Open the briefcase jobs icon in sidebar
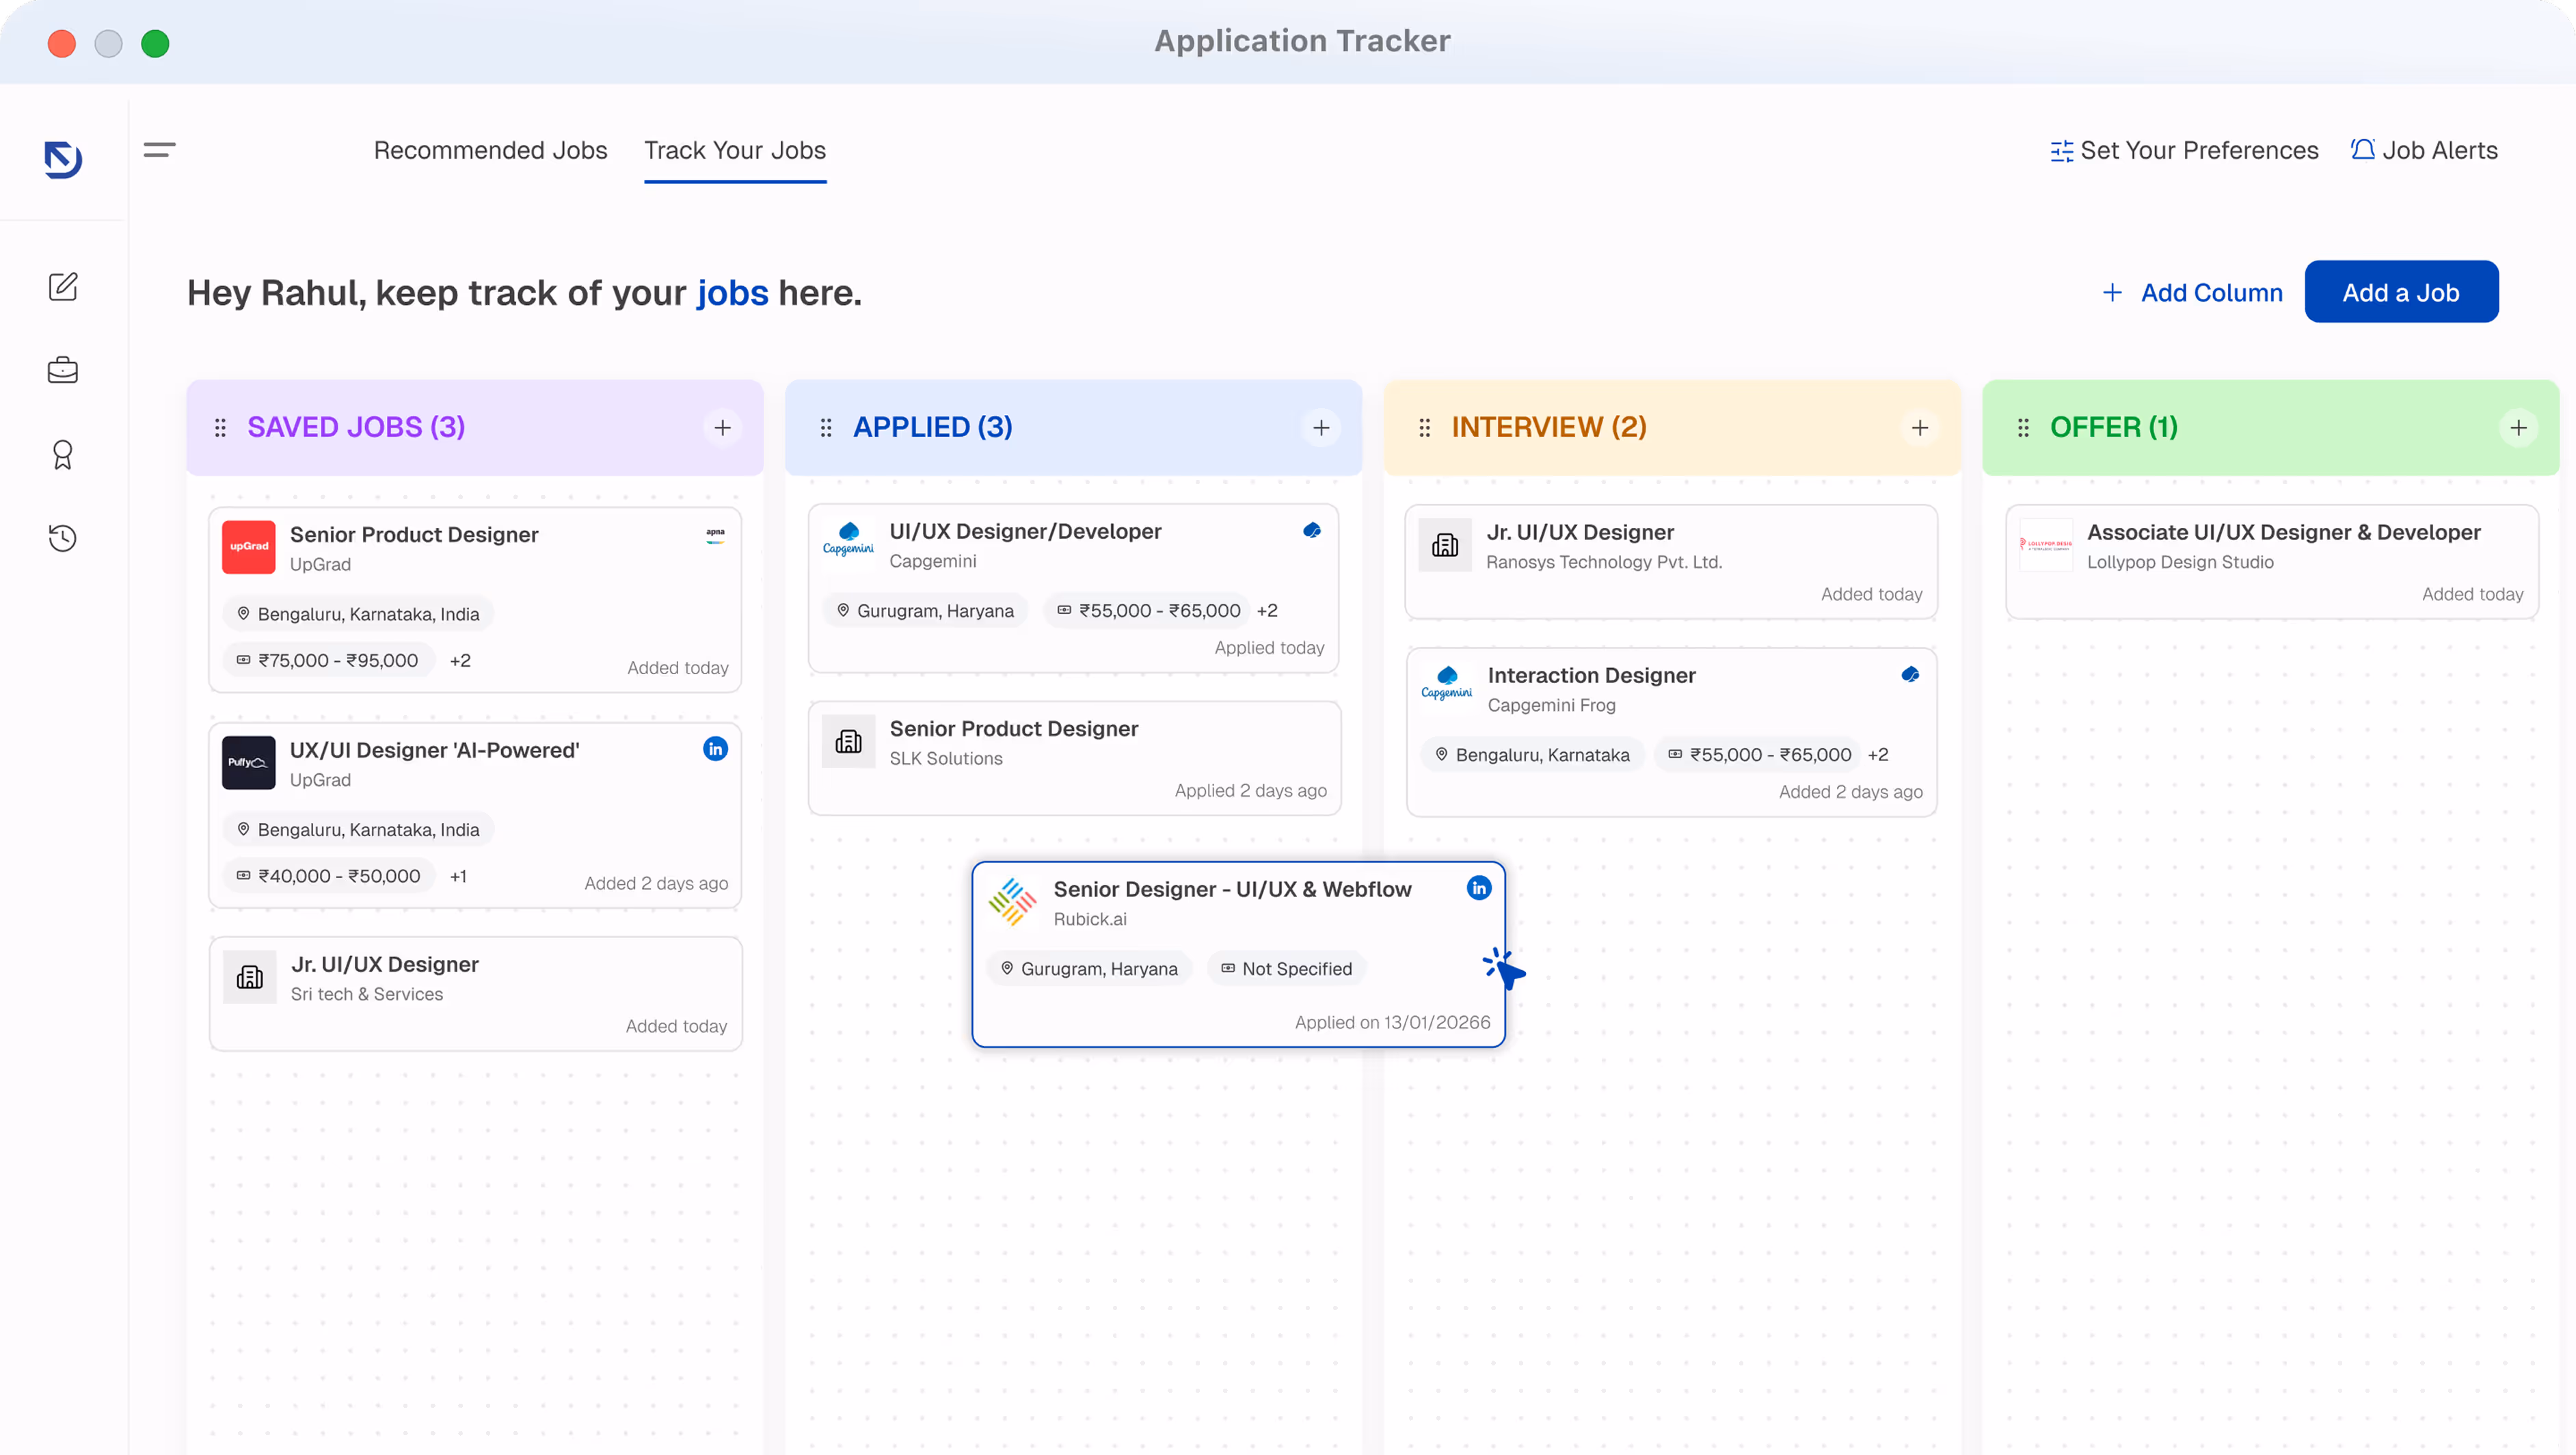2576x1455 pixels. (63, 371)
